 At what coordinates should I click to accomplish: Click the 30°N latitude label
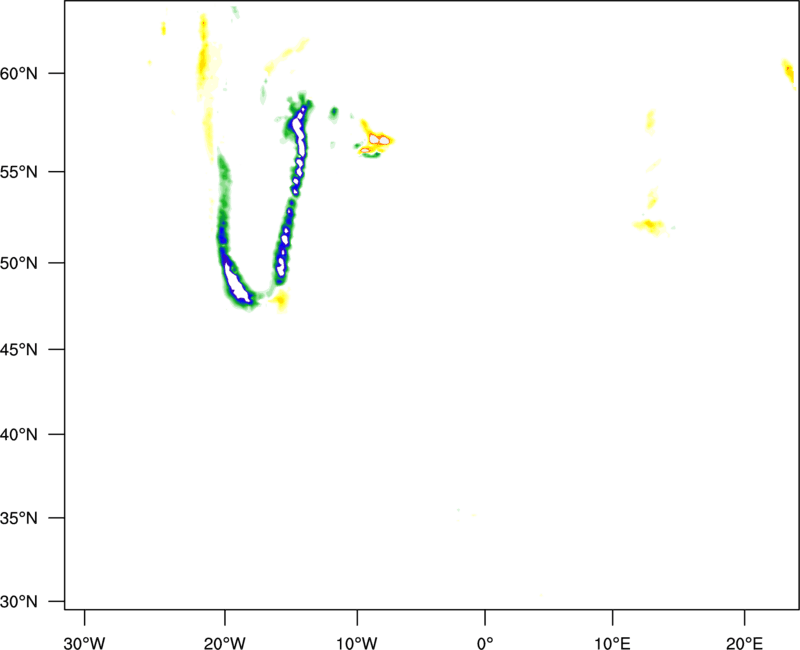click(19, 602)
